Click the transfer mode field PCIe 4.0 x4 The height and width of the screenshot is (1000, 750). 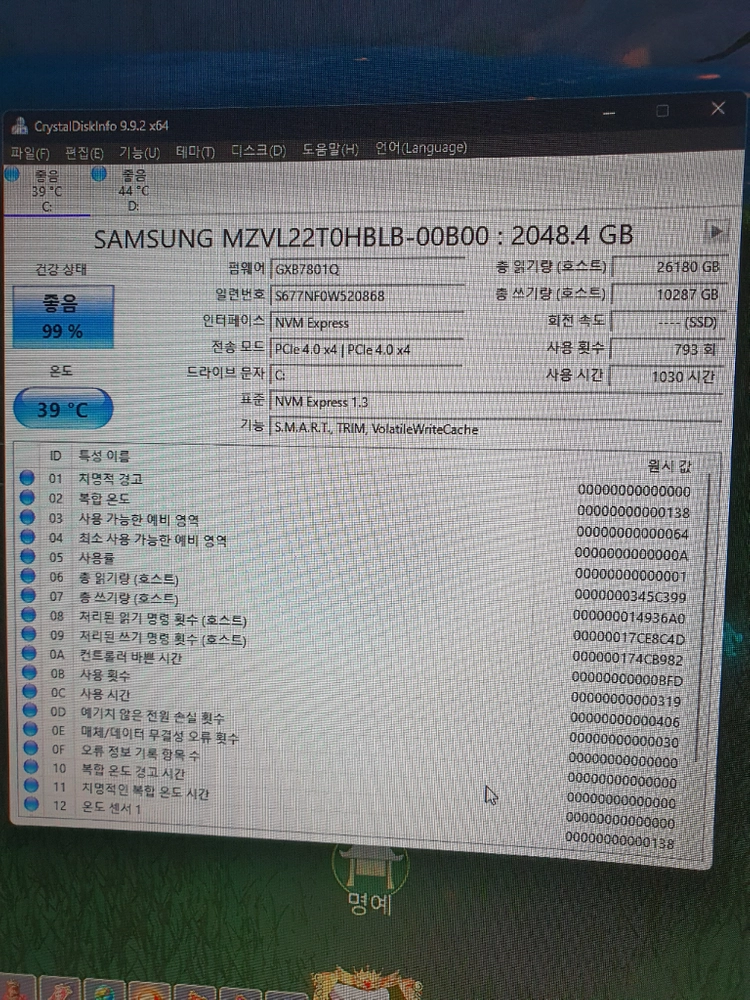click(x=367, y=349)
